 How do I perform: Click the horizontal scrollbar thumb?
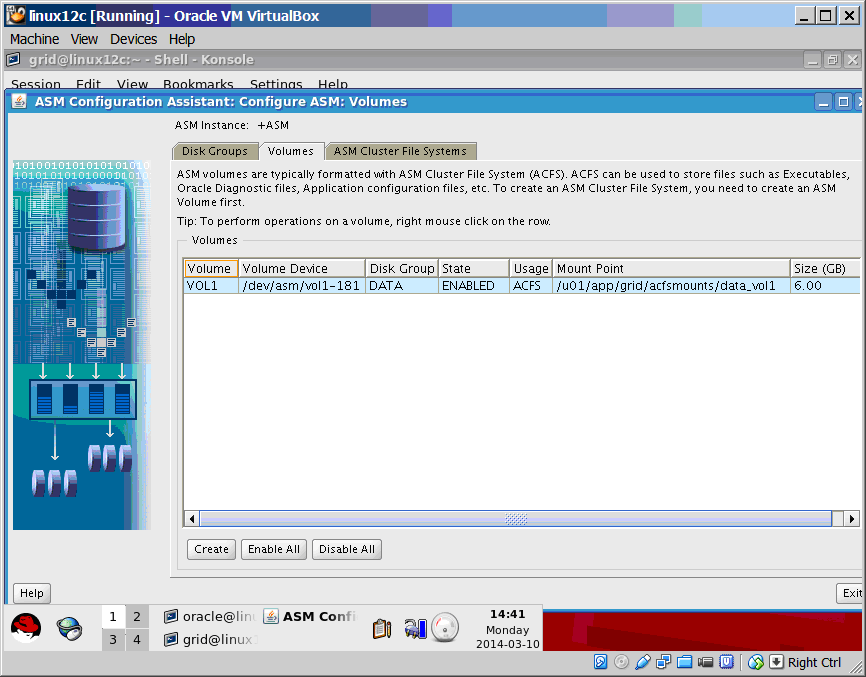click(516, 519)
